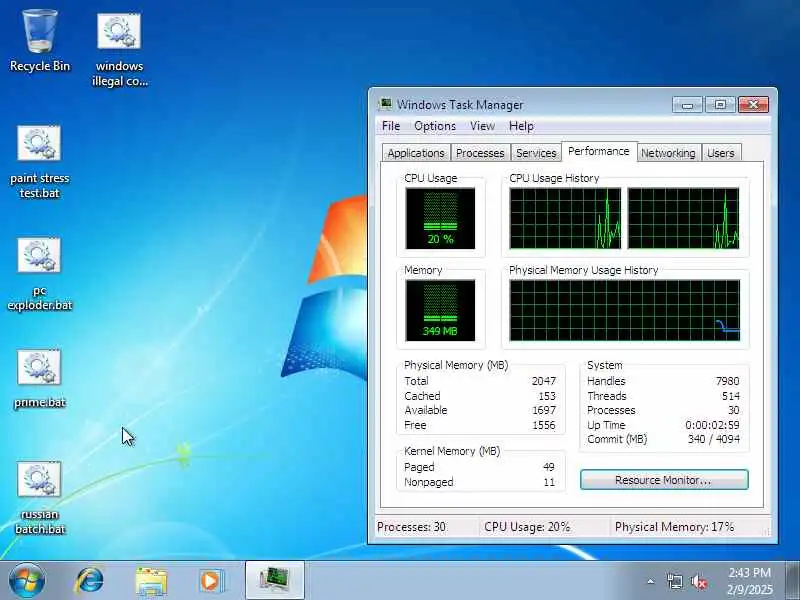This screenshot has width=800, height=600.
Task: Click the Memory 349 MB gauge
Action: (x=440, y=310)
